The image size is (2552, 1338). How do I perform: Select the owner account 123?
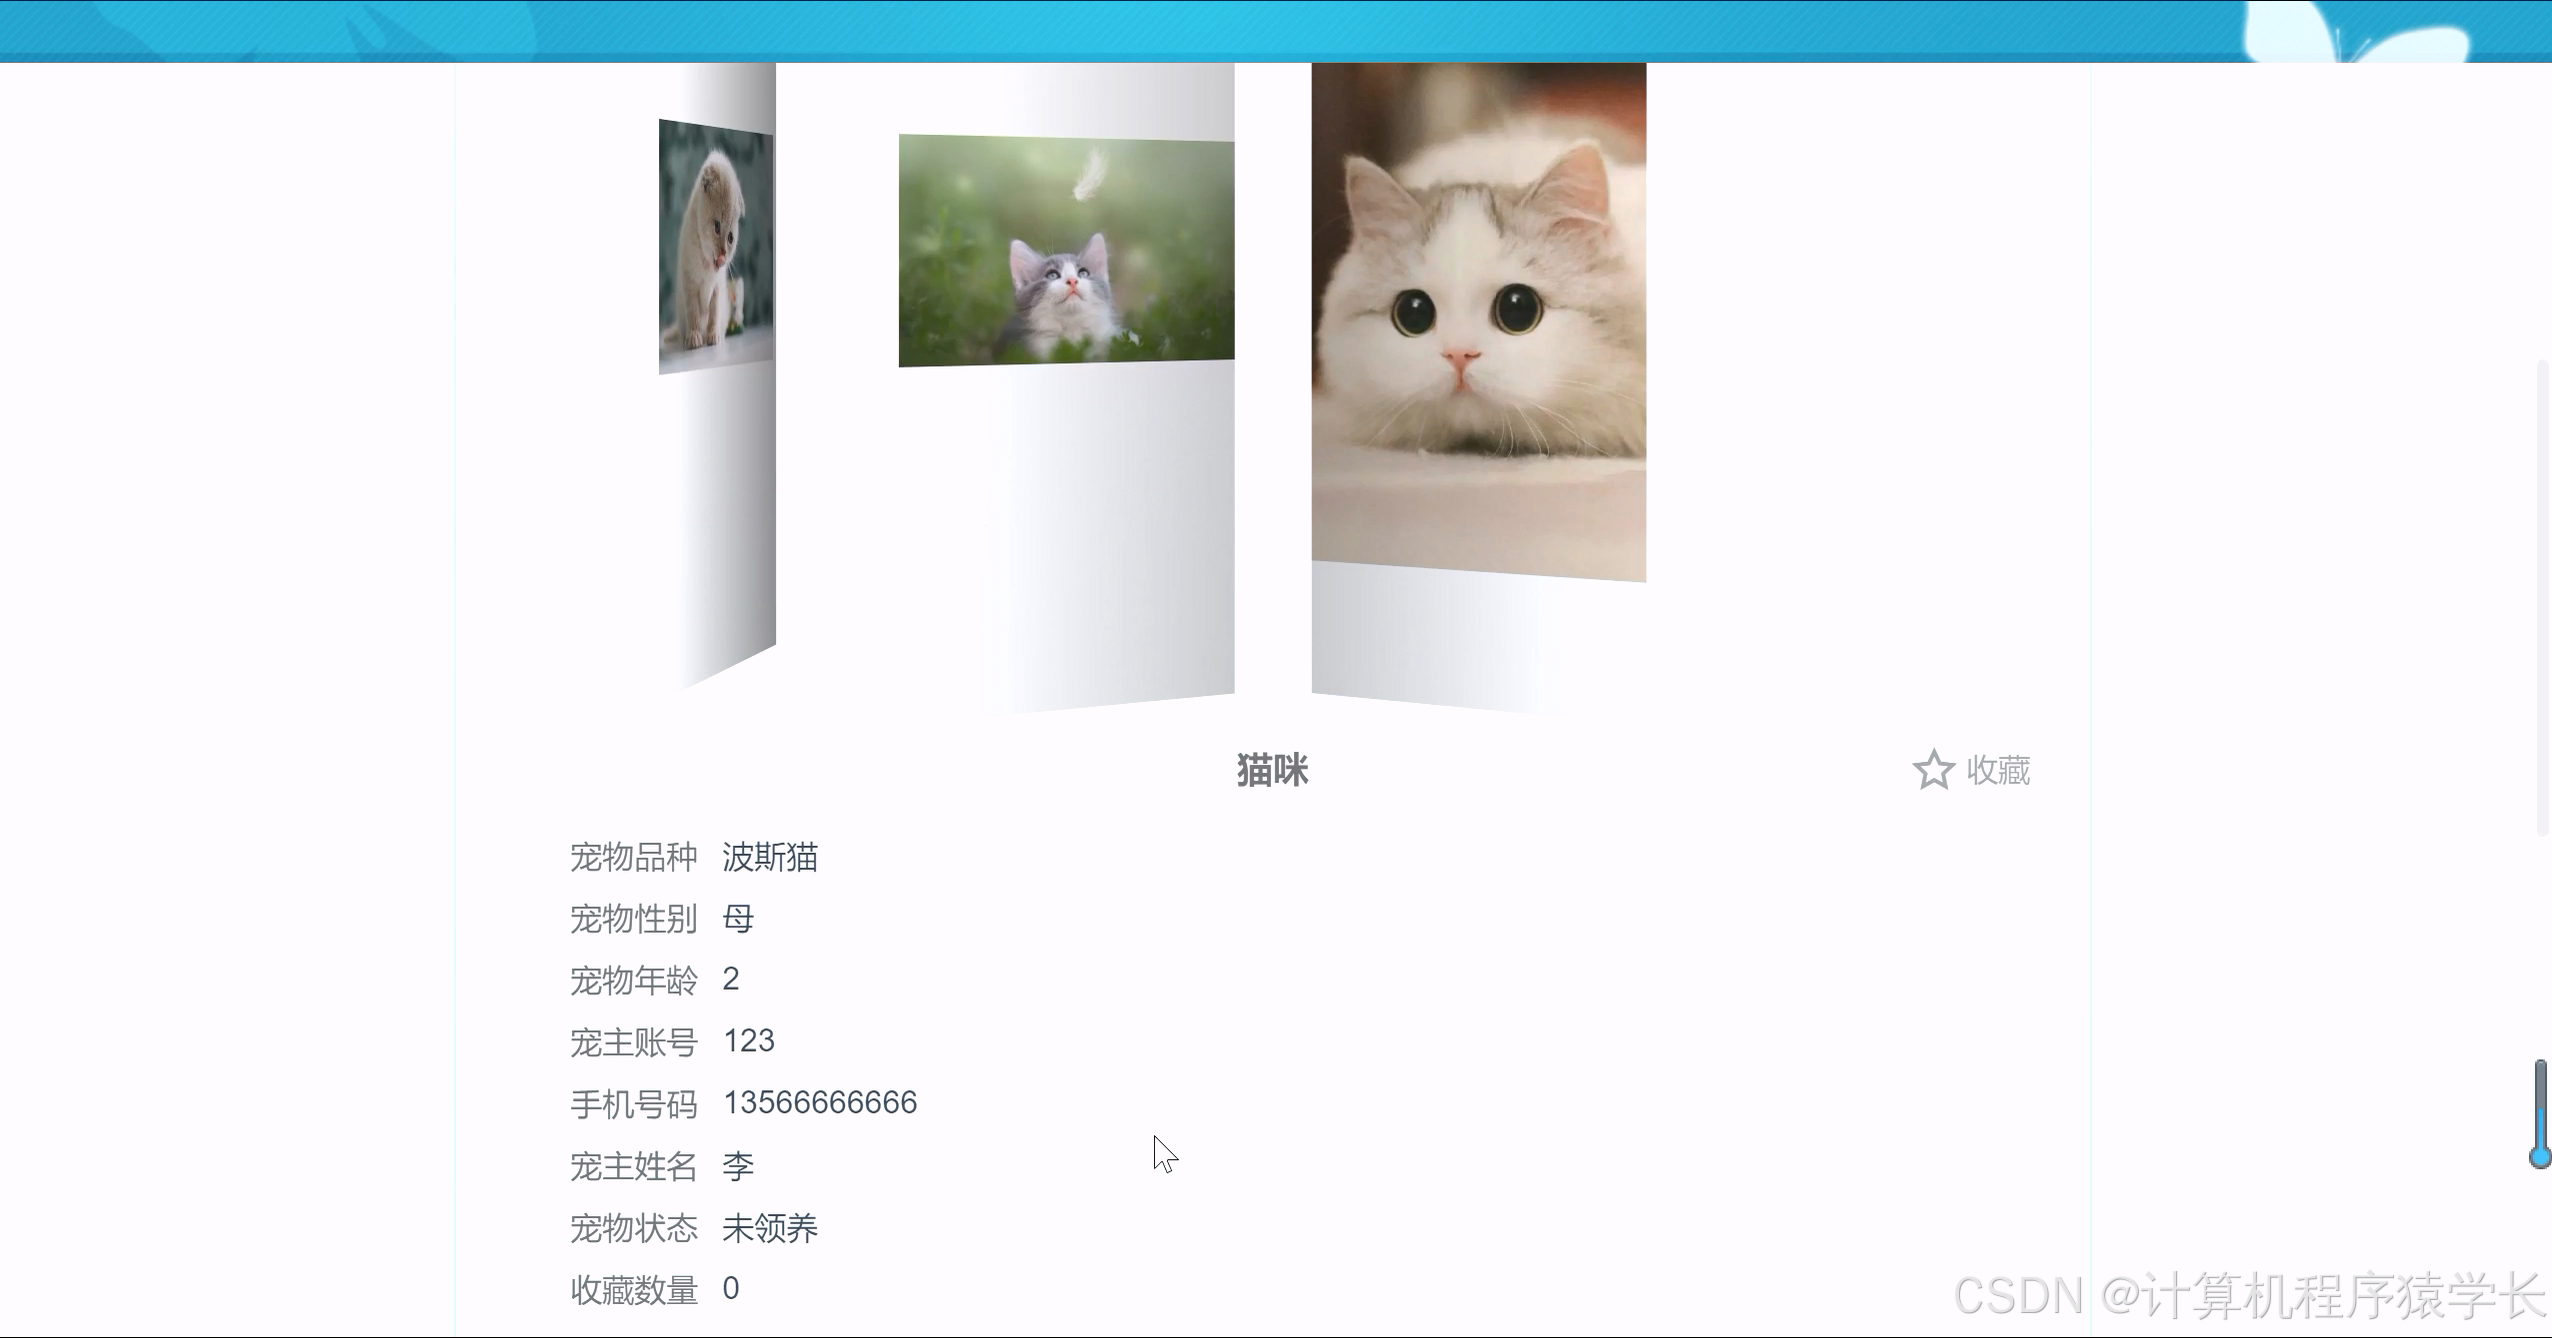(749, 1040)
